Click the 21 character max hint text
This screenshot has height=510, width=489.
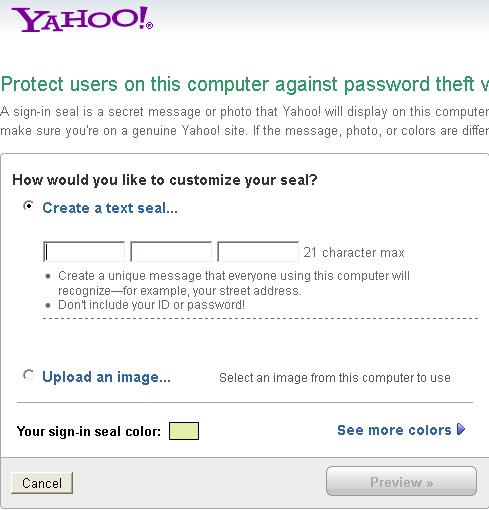[x=354, y=253]
